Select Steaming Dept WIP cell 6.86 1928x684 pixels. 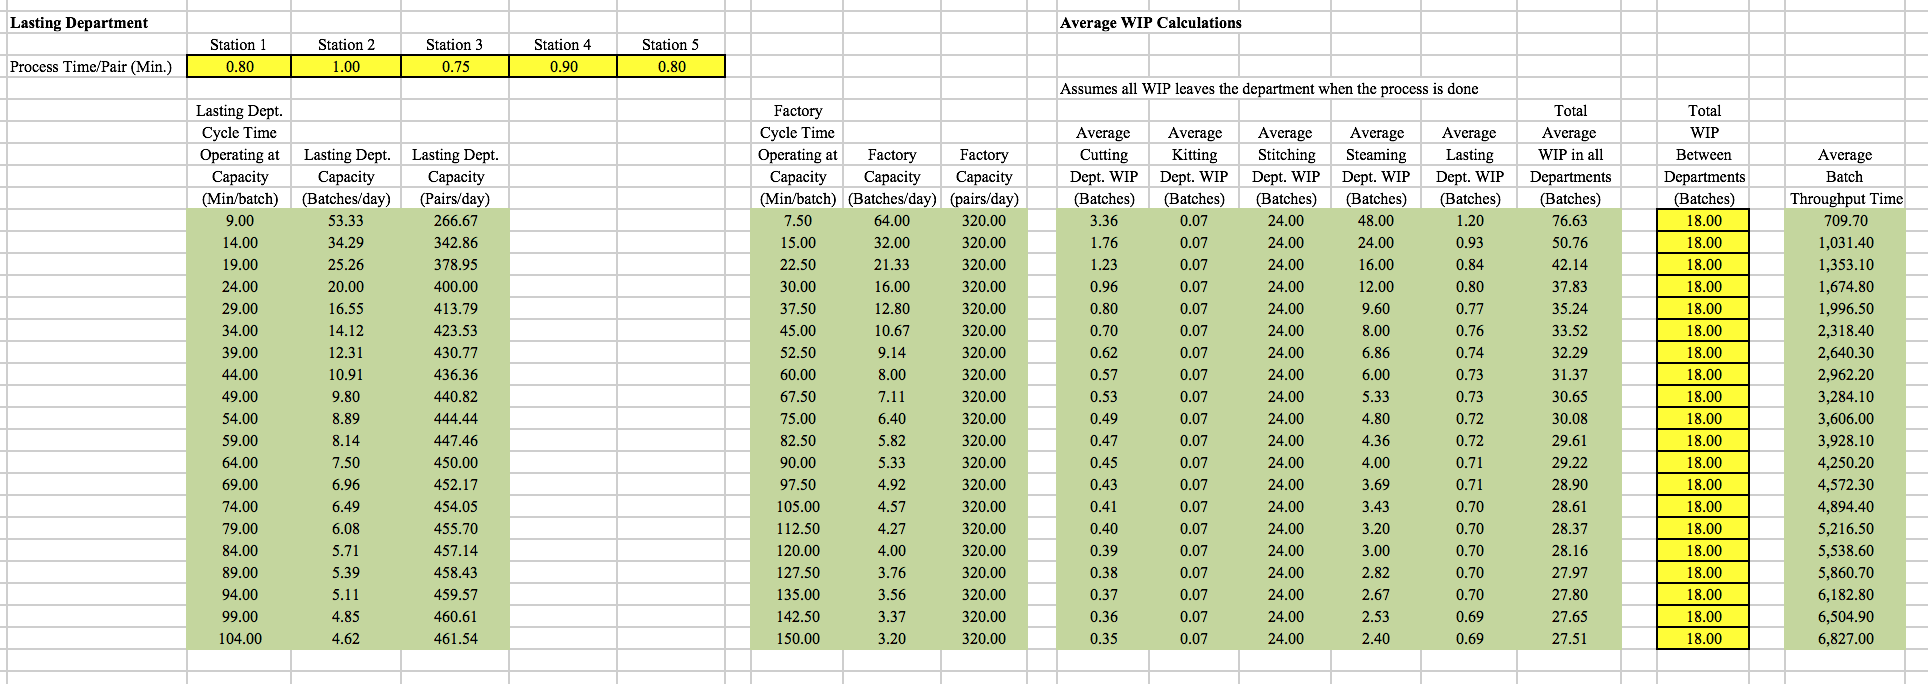tap(1376, 352)
